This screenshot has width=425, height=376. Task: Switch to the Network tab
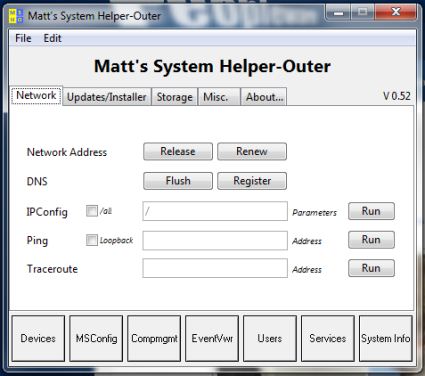[x=36, y=96]
